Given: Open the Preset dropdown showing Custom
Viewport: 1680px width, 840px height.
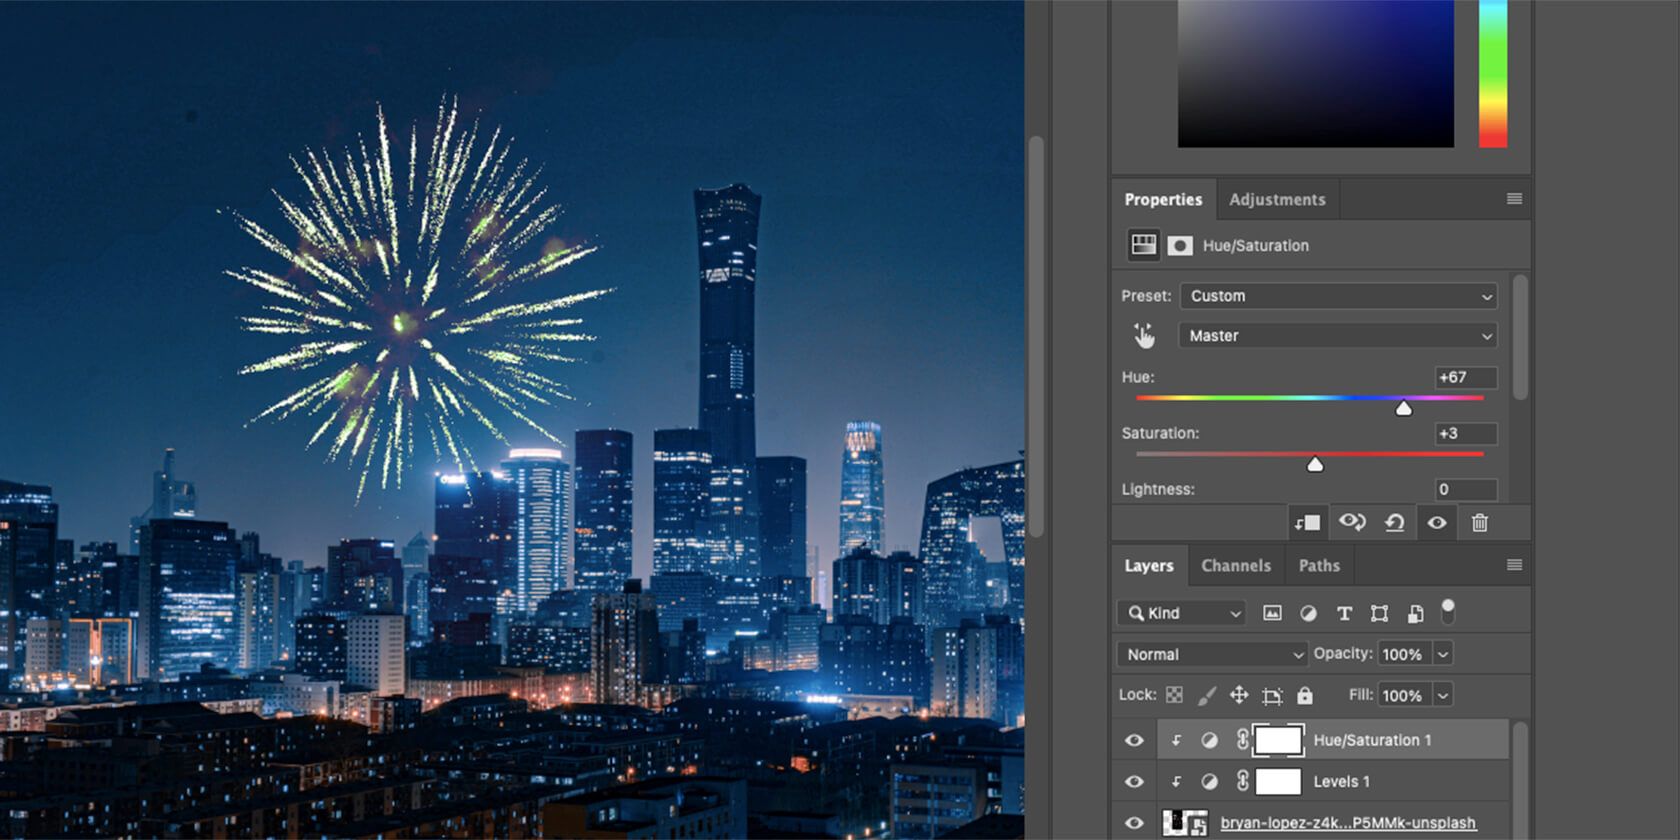Looking at the screenshot, I should pos(1338,296).
